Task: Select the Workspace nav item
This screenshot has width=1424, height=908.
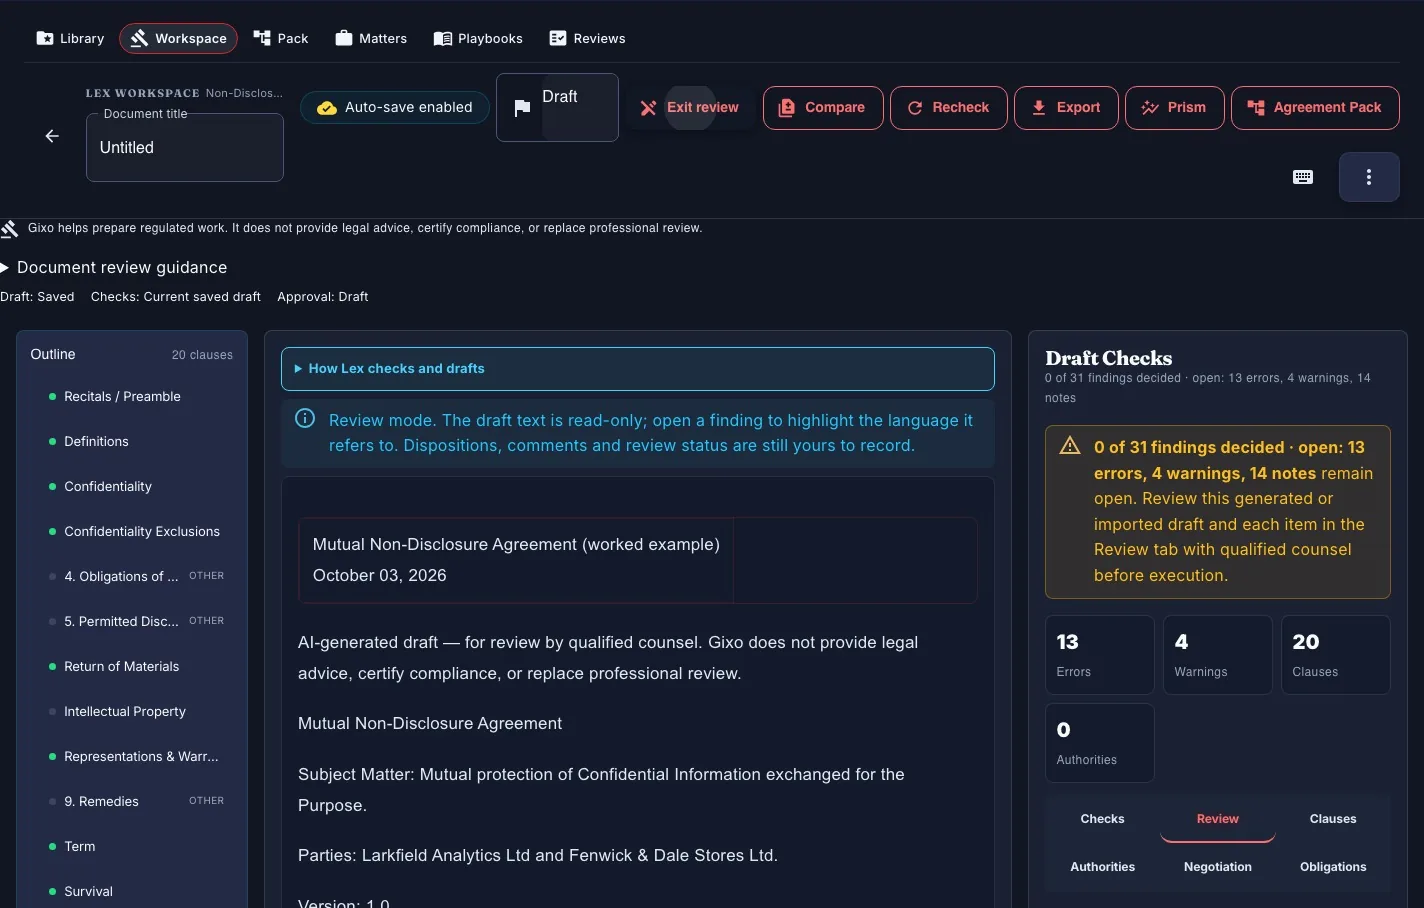Action: click(178, 38)
